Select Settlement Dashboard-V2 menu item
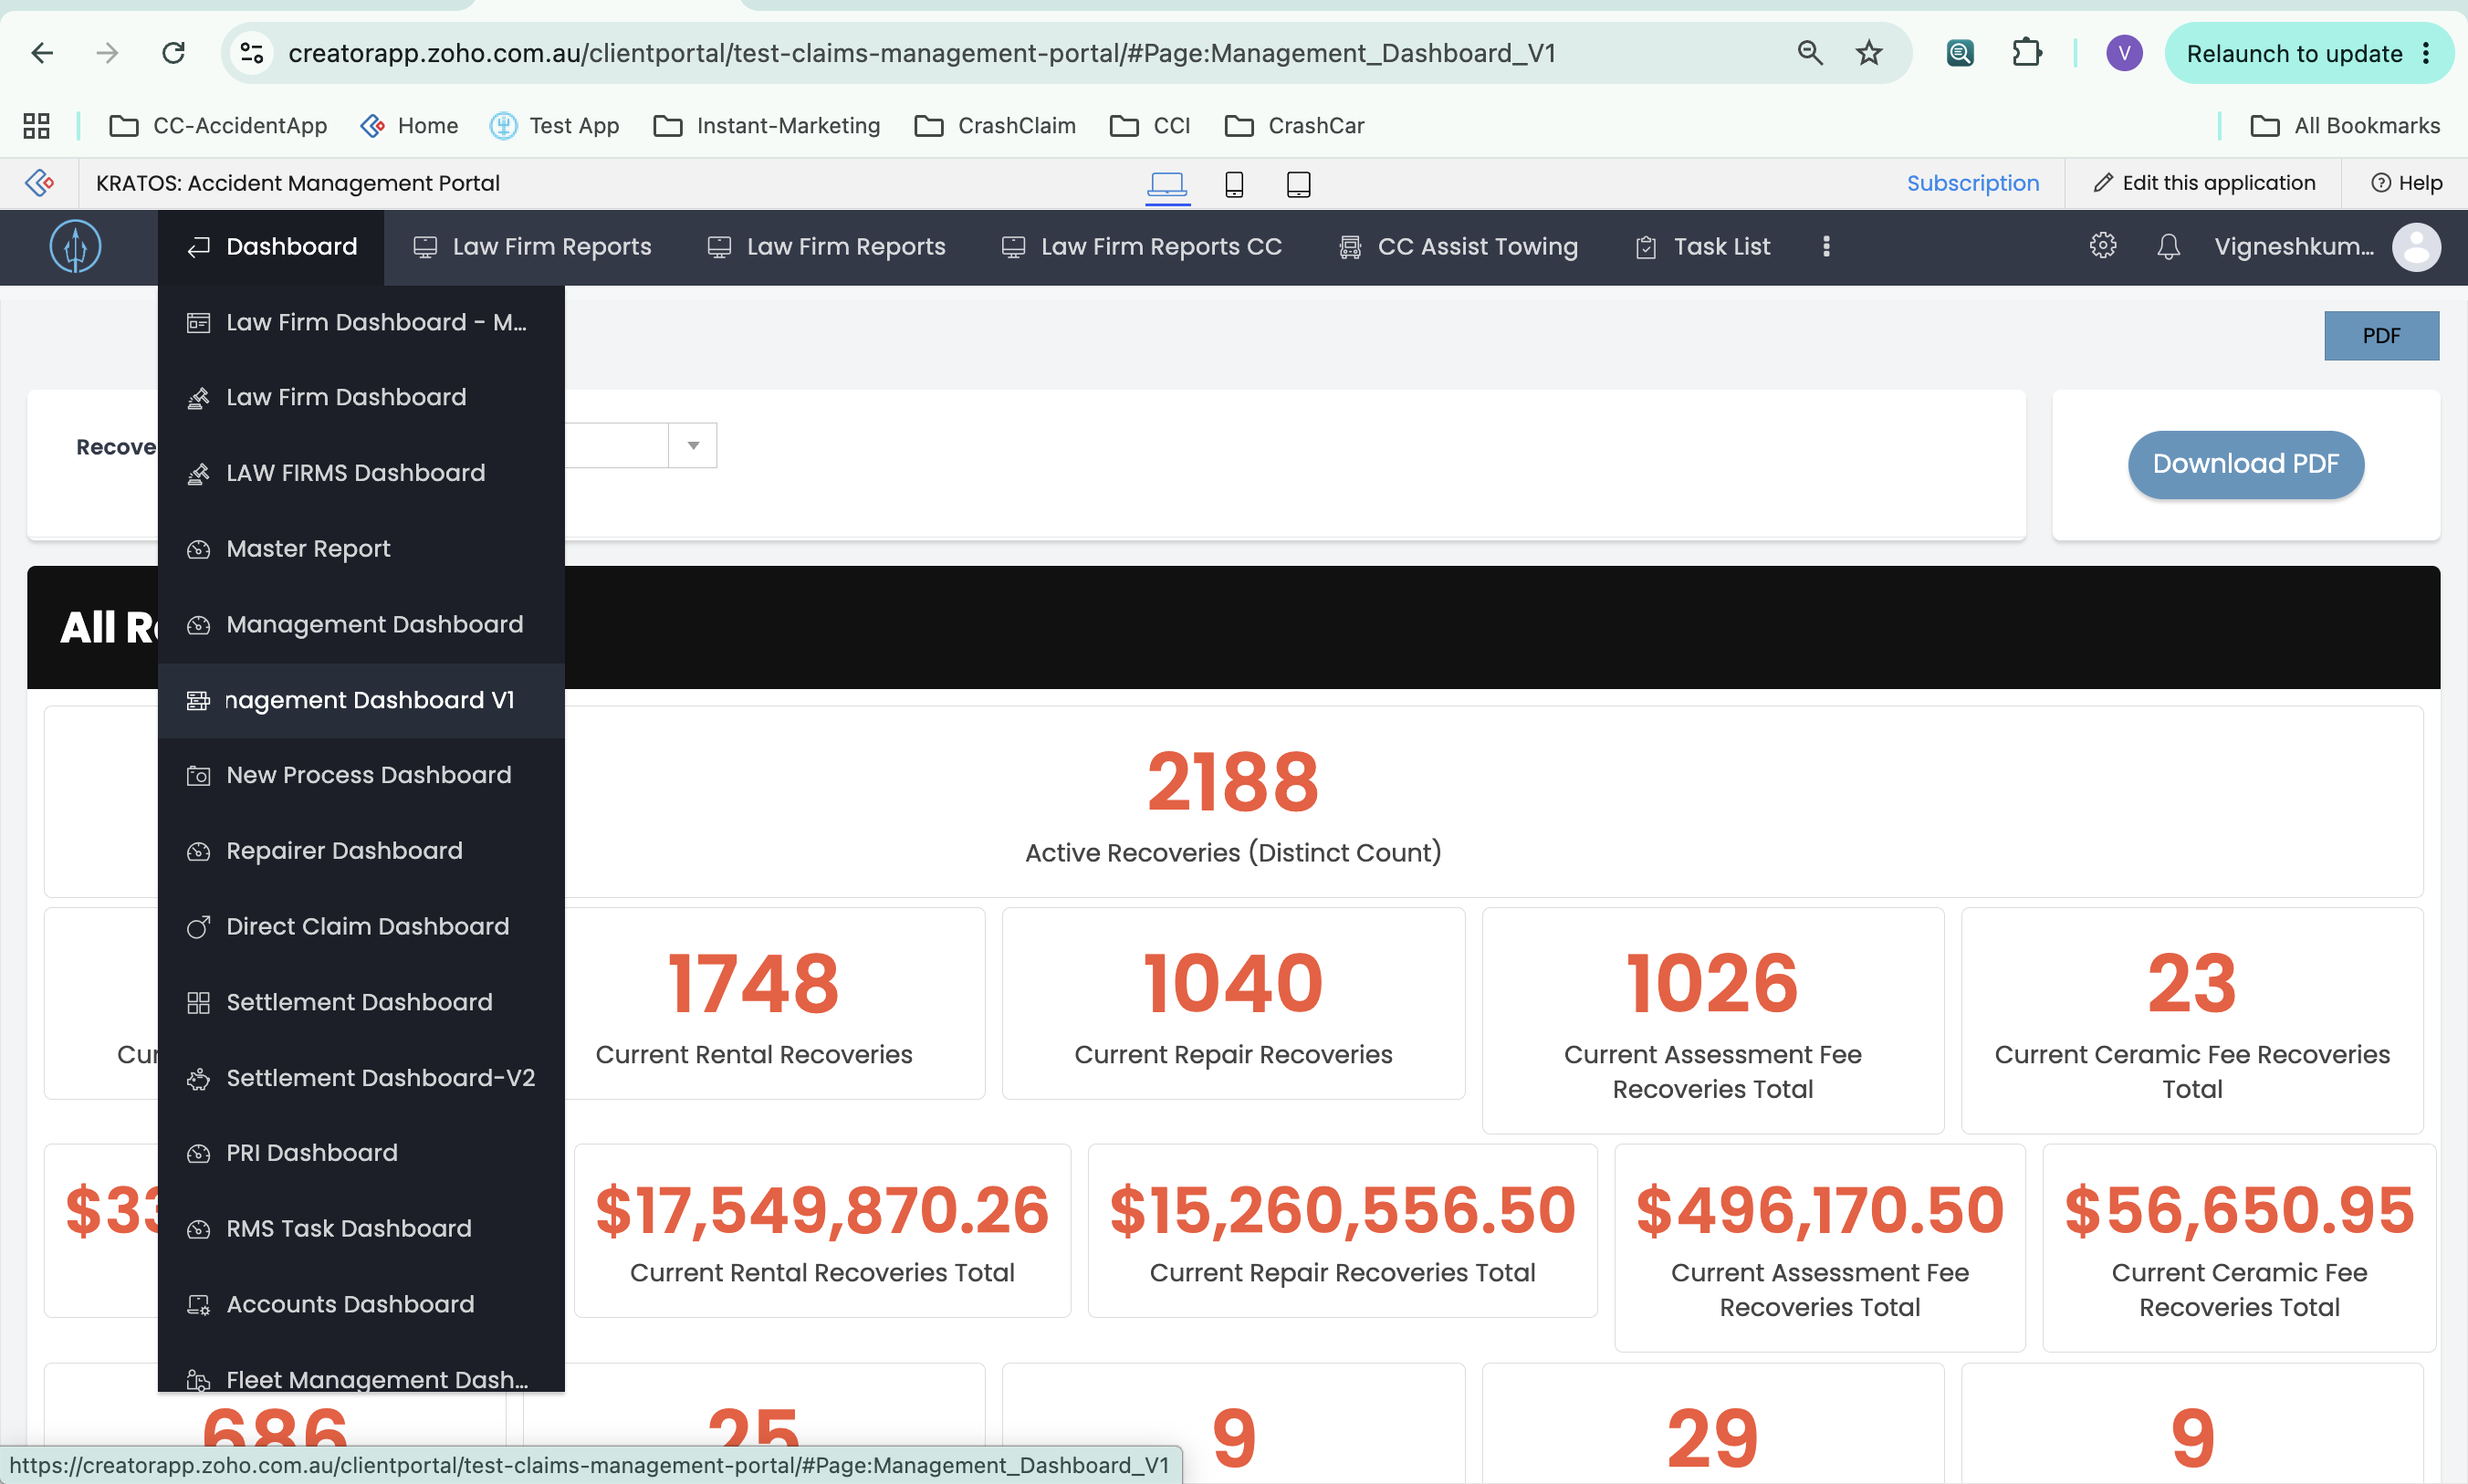The image size is (2468, 1484). (361, 1078)
